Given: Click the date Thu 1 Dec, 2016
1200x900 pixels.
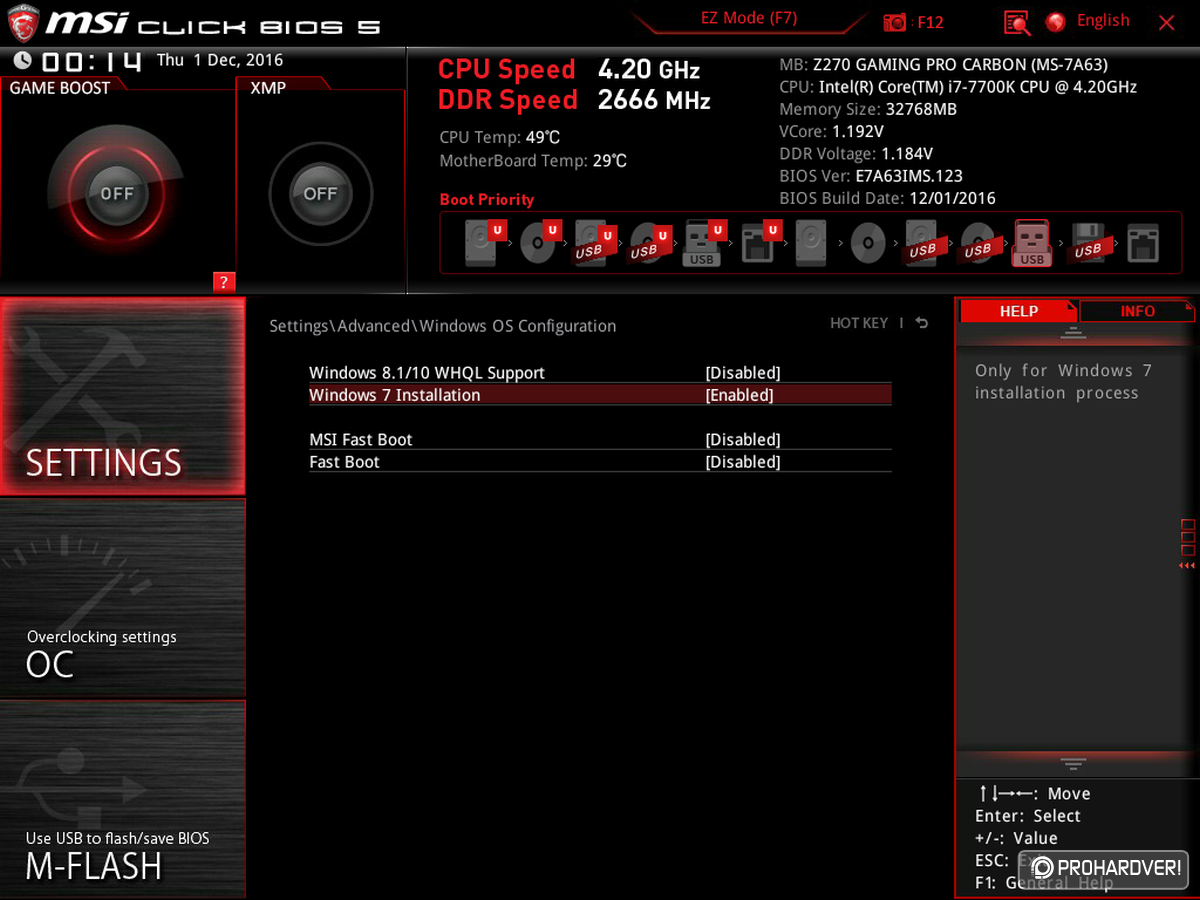Looking at the screenshot, I should (220, 61).
